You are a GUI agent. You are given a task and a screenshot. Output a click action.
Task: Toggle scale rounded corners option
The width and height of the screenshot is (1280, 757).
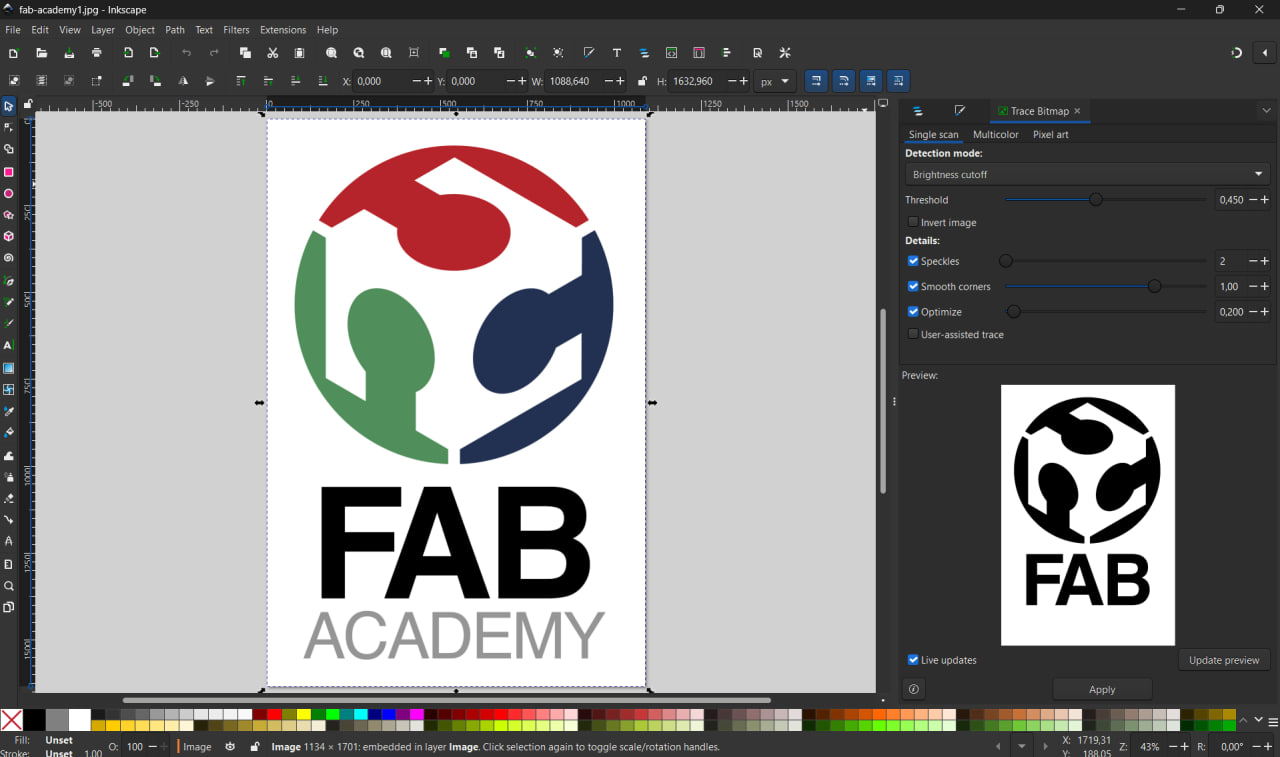tap(844, 81)
